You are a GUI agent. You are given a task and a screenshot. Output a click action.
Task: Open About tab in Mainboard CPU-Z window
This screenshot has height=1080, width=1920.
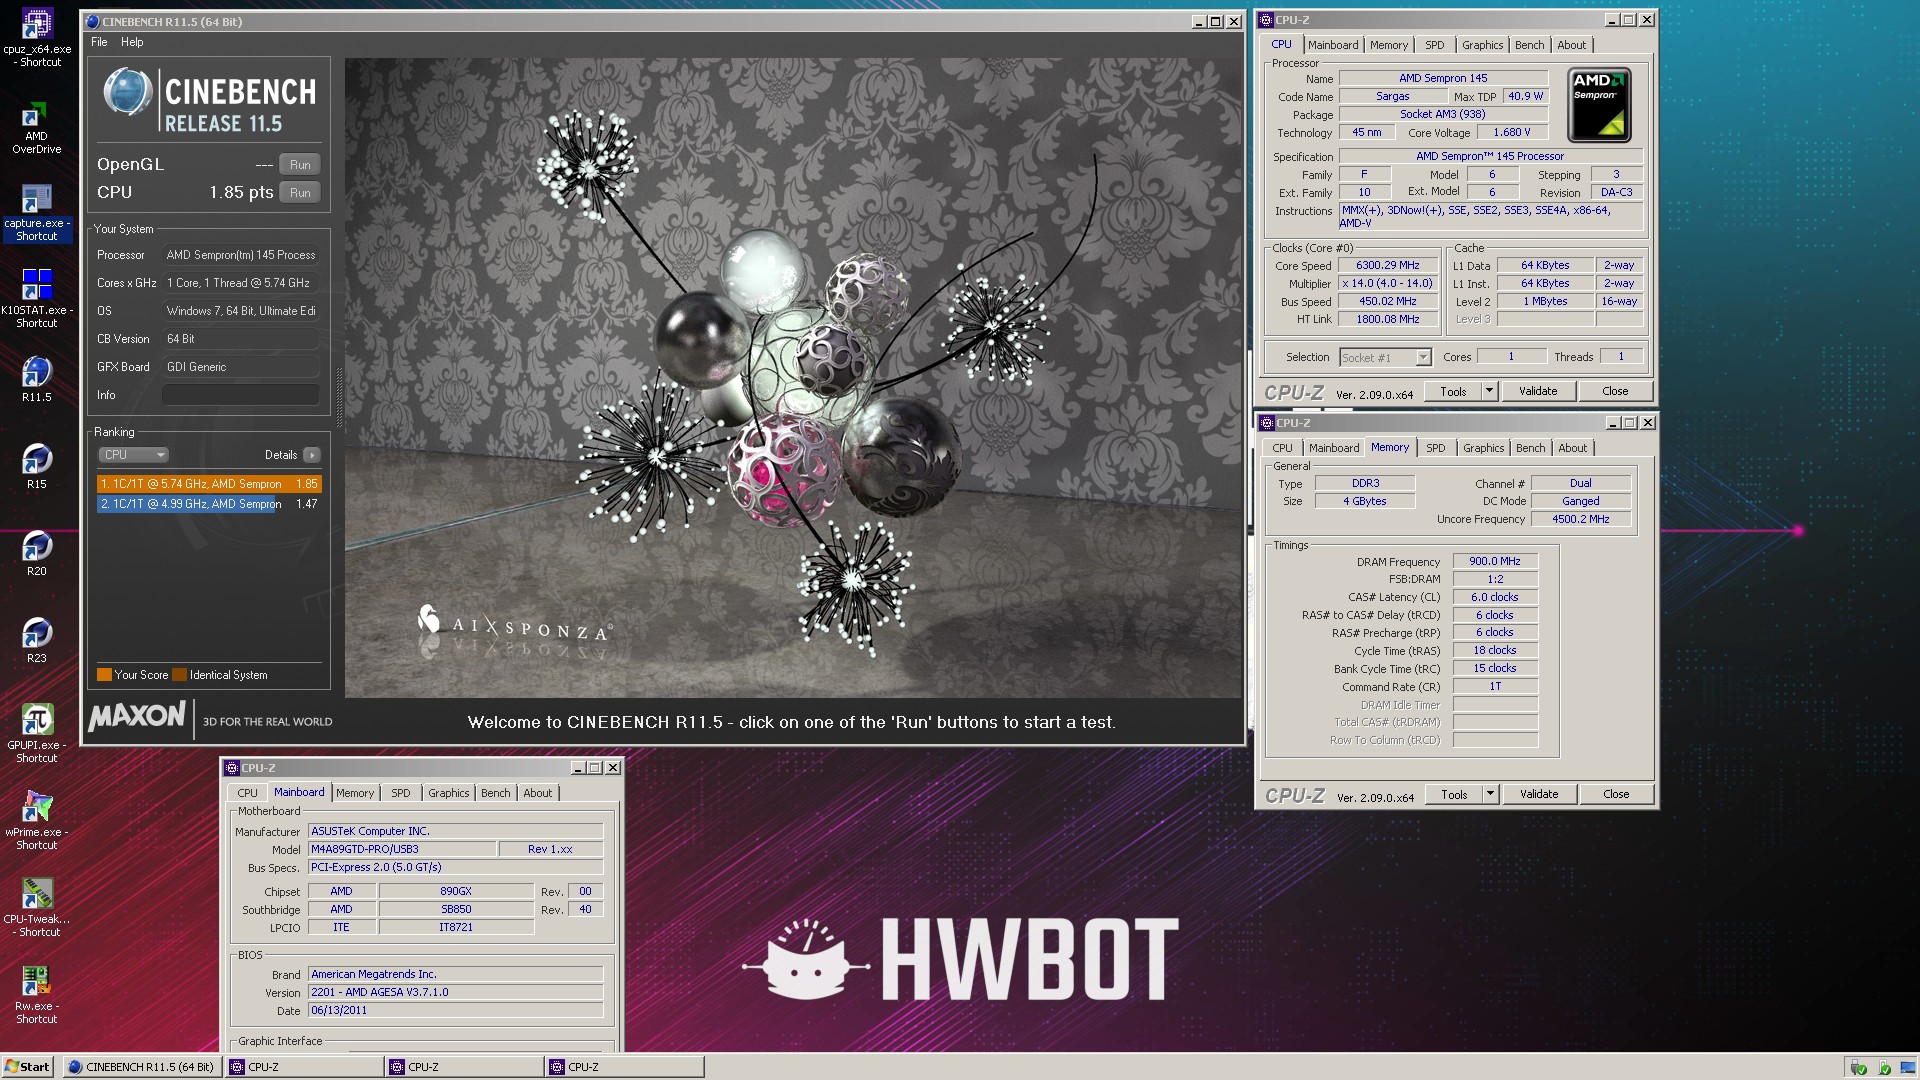(537, 793)
